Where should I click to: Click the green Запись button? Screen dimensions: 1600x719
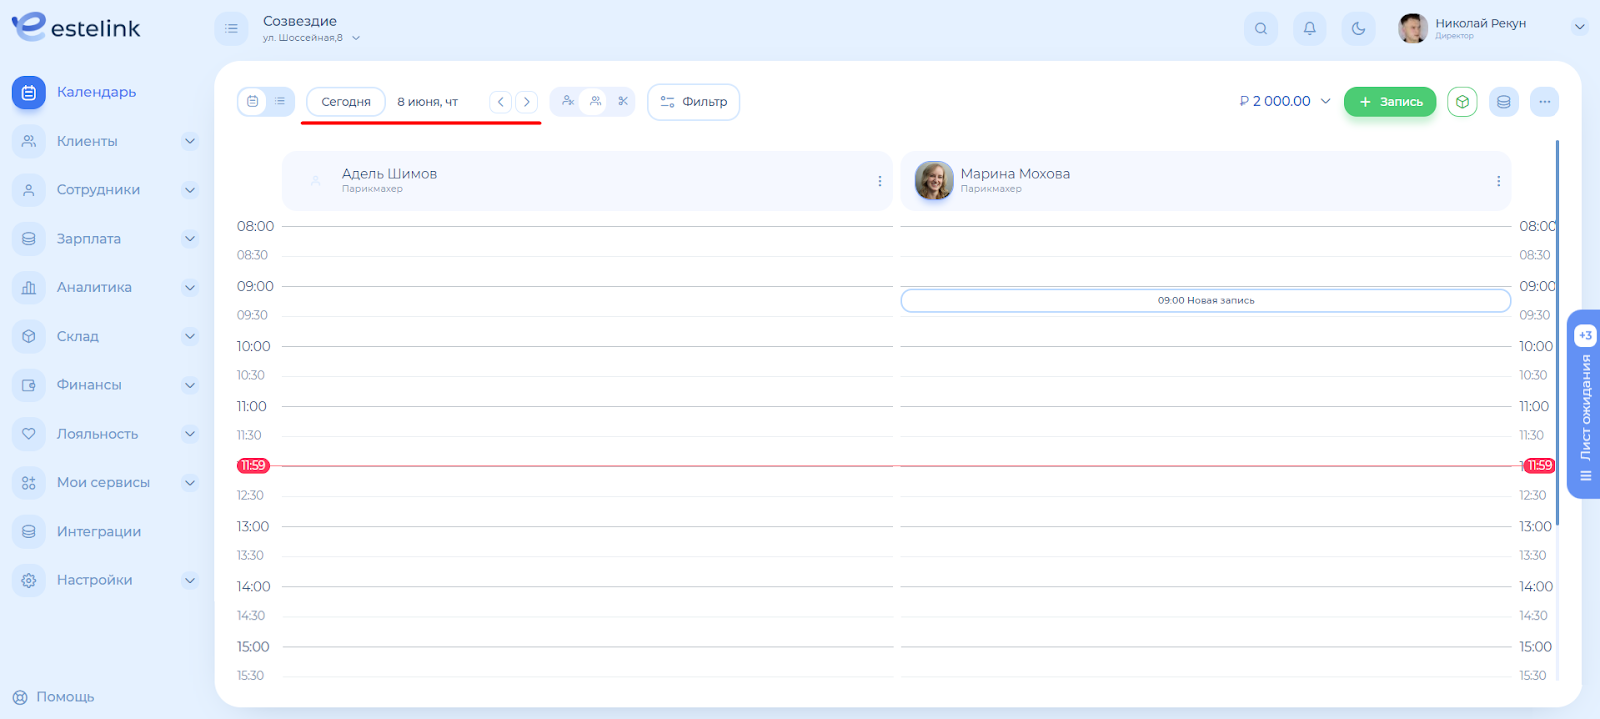click(x=1389, y=102)
